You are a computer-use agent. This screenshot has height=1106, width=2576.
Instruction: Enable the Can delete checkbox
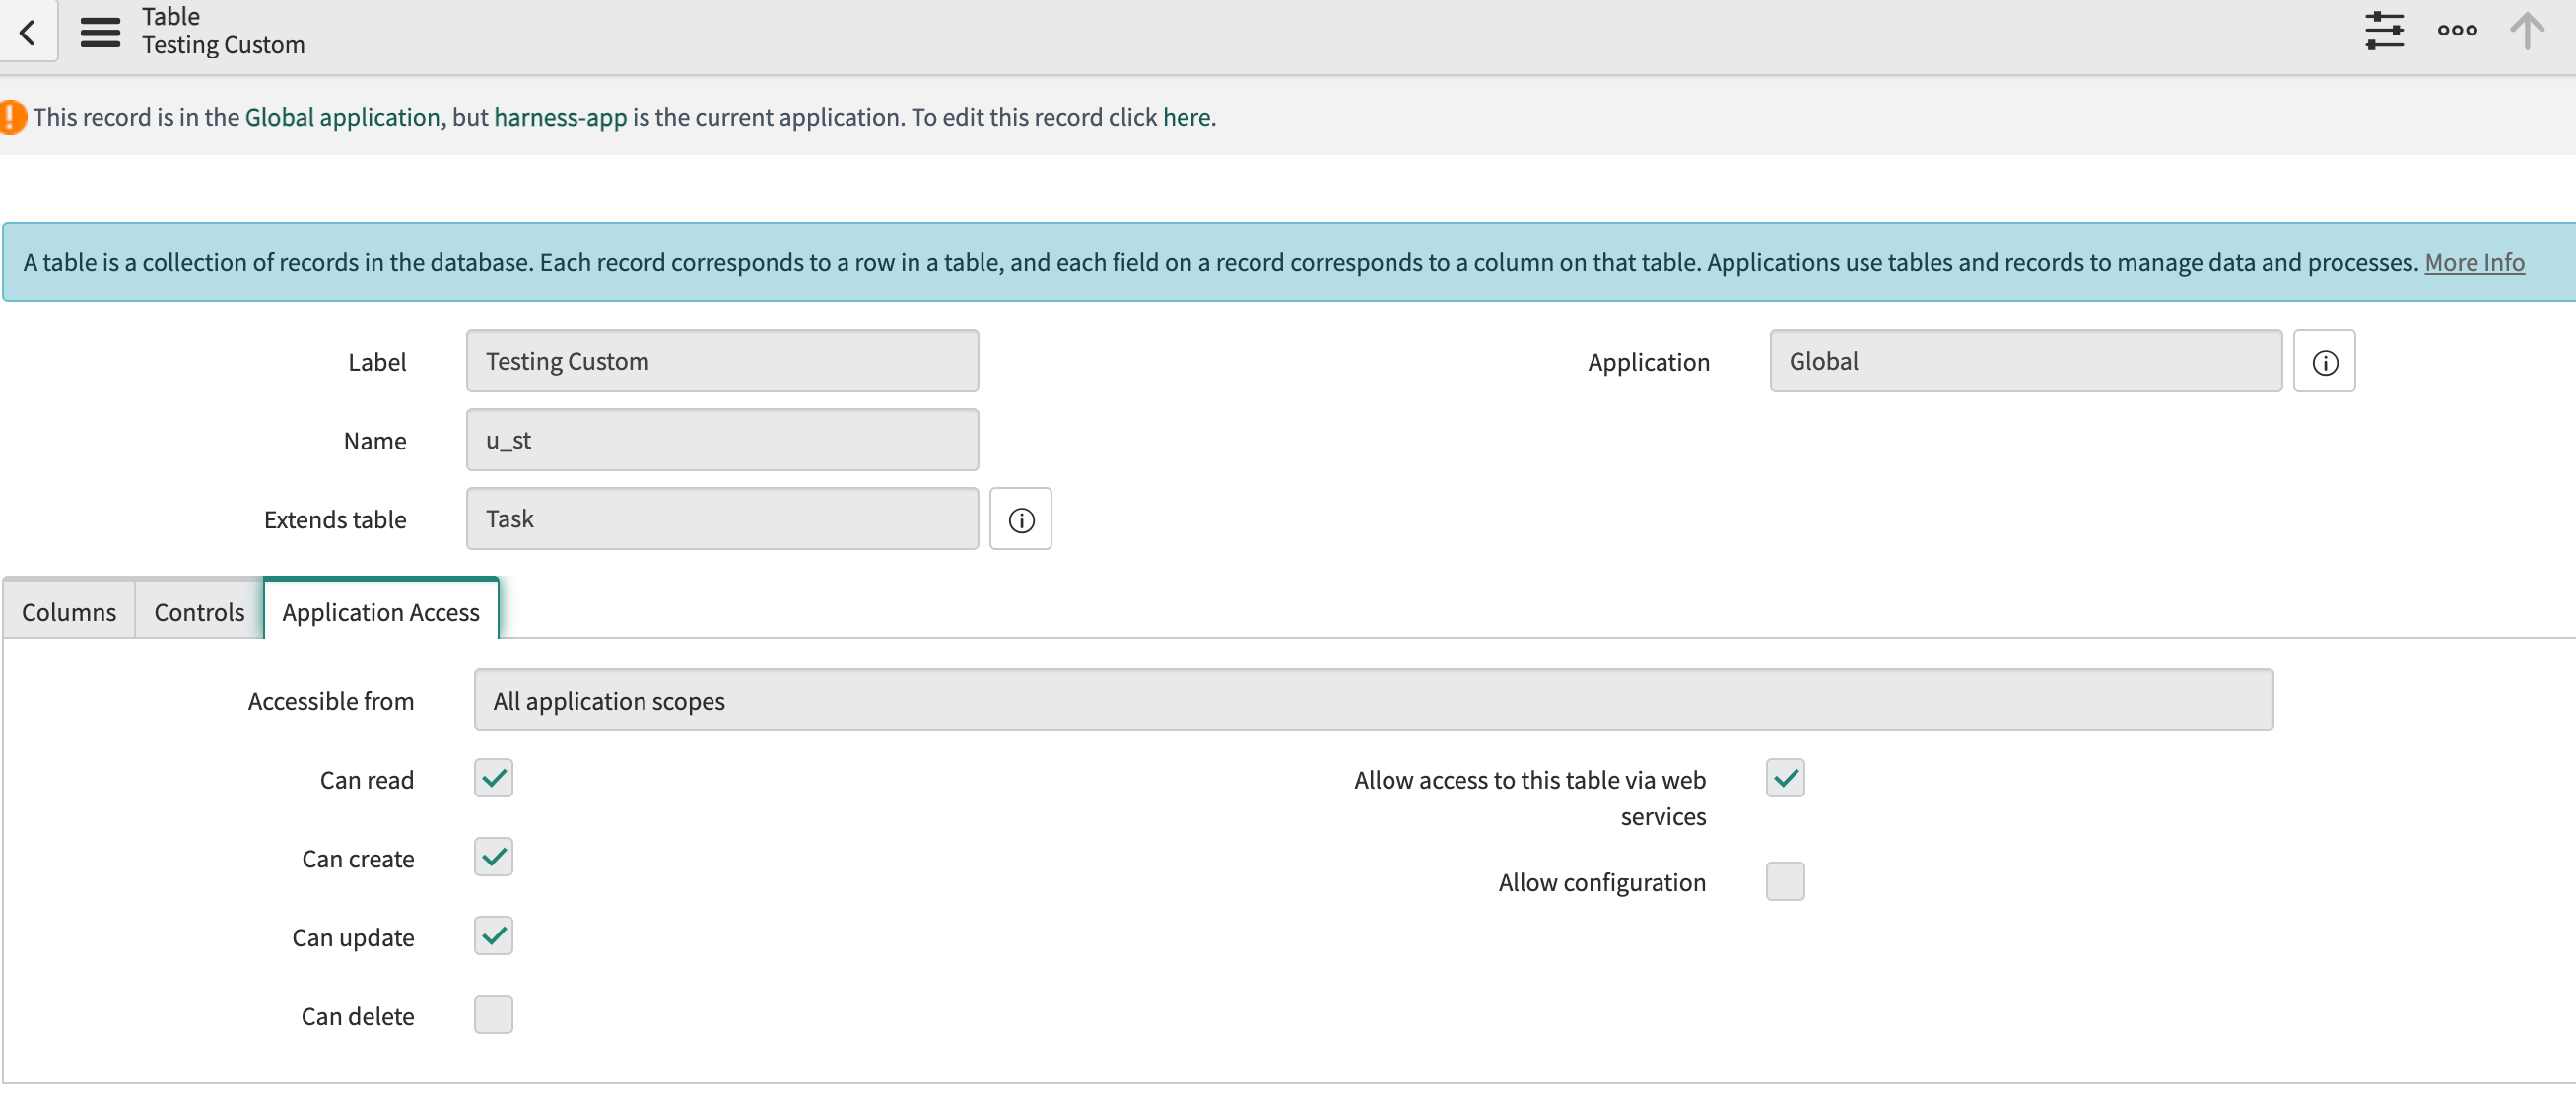coord(493,1015)
